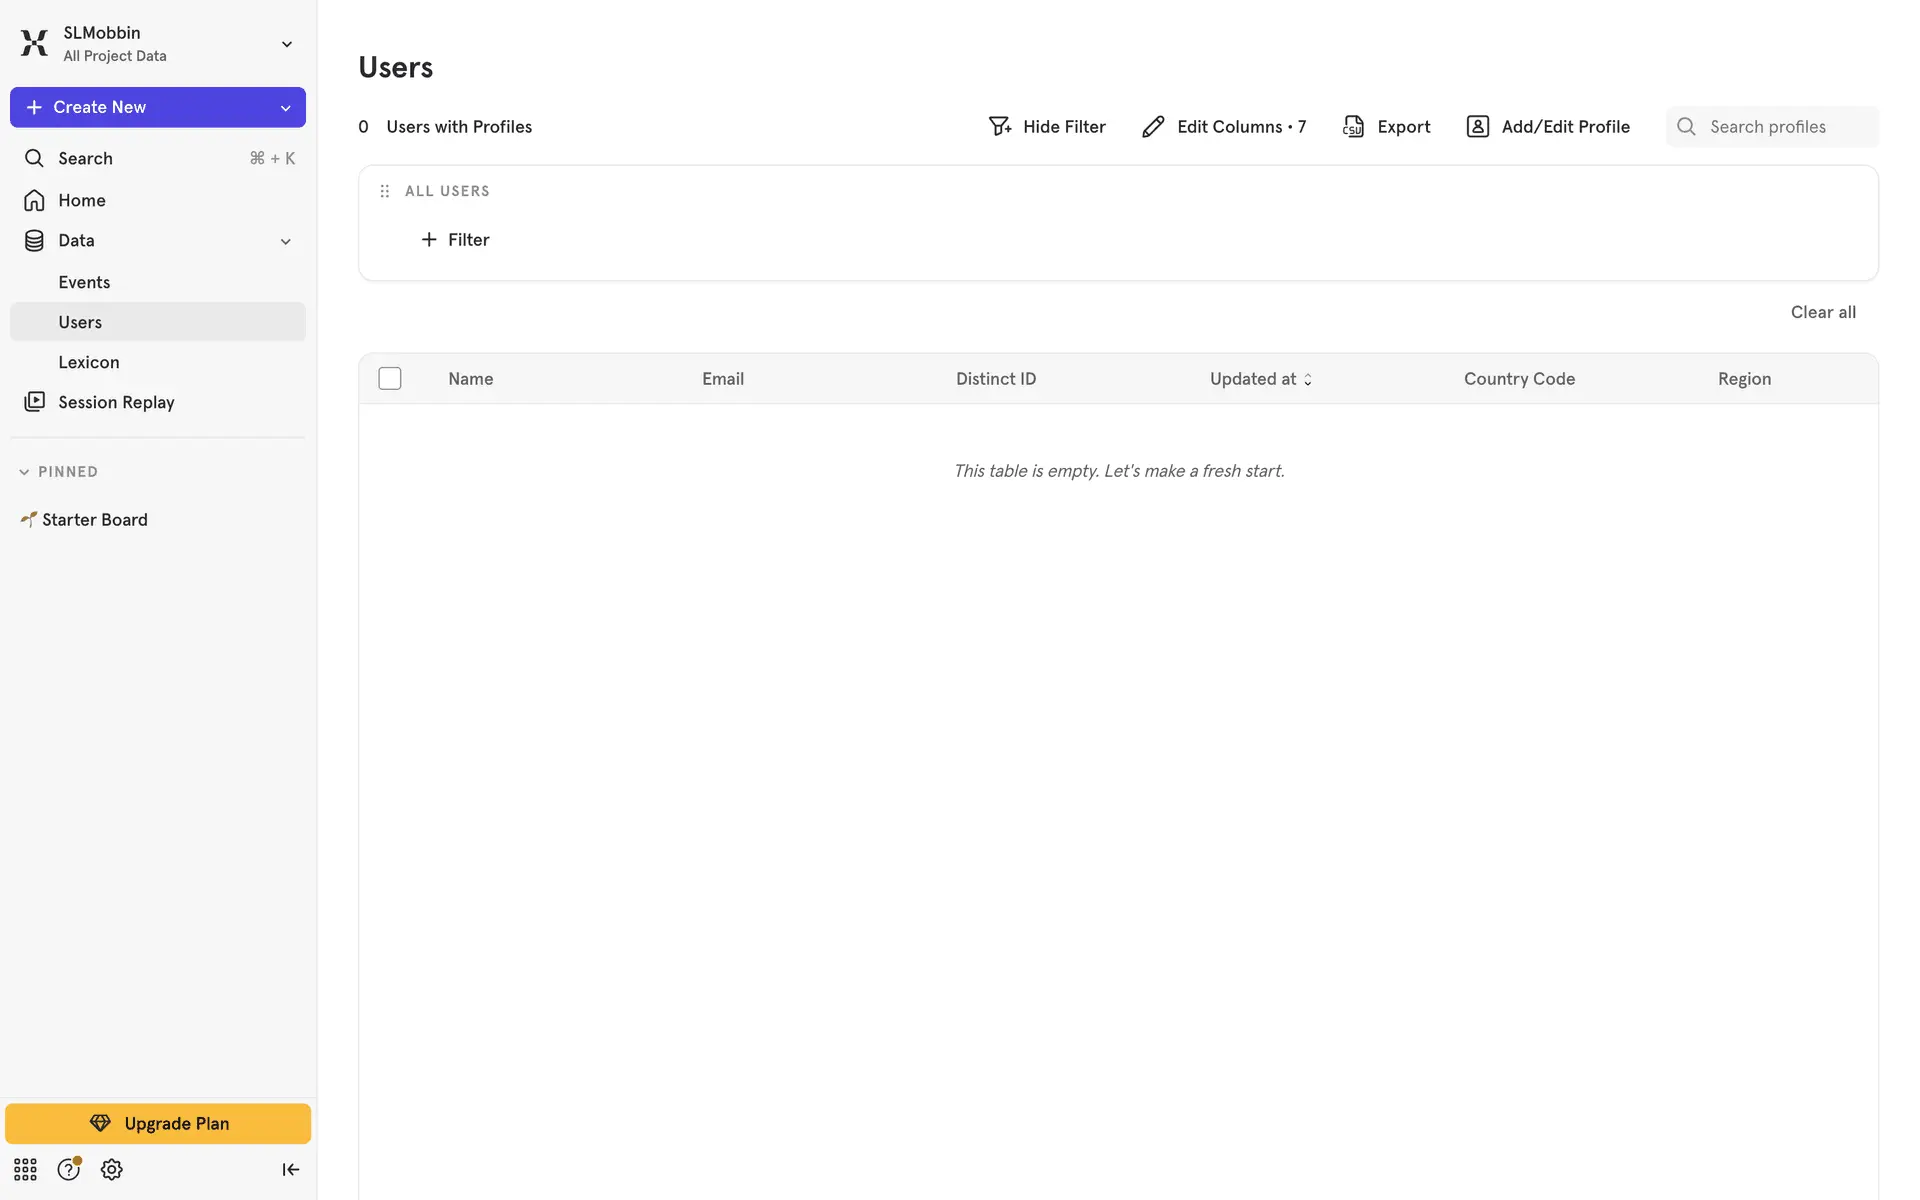Image resolution: width=1920 pixels, height=1200 pixels.
Task: Click the Edit Columns pencil icon
Action: [x=1153, y=127]
